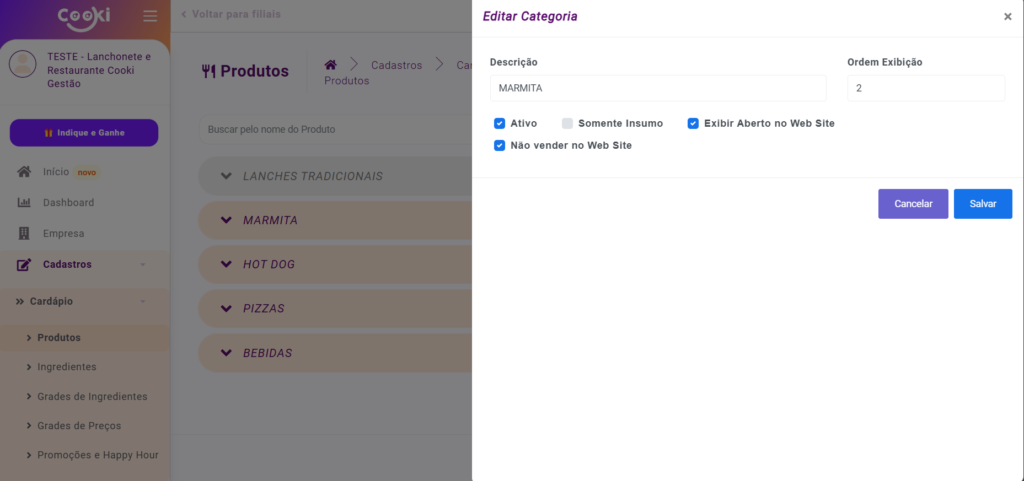Viewport: 1024px width, 481px height.
Task: Open Dashboard via its chart icon
Action: 25,203
